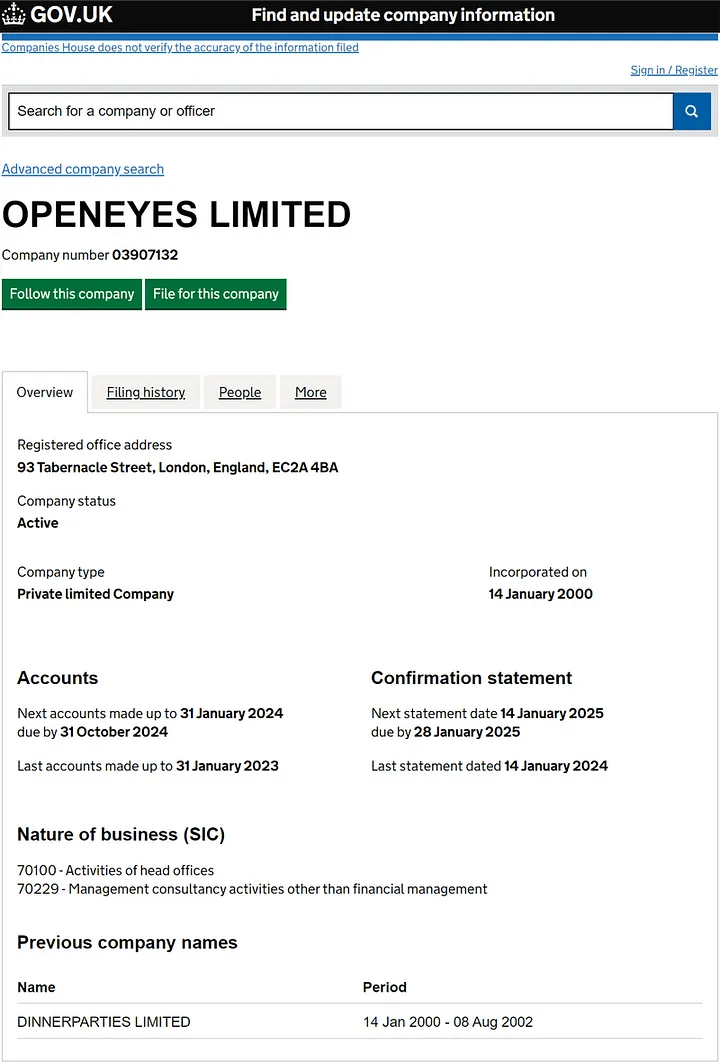Select the Overview tab
This screenshot has width=720, height=1062.
45,392
